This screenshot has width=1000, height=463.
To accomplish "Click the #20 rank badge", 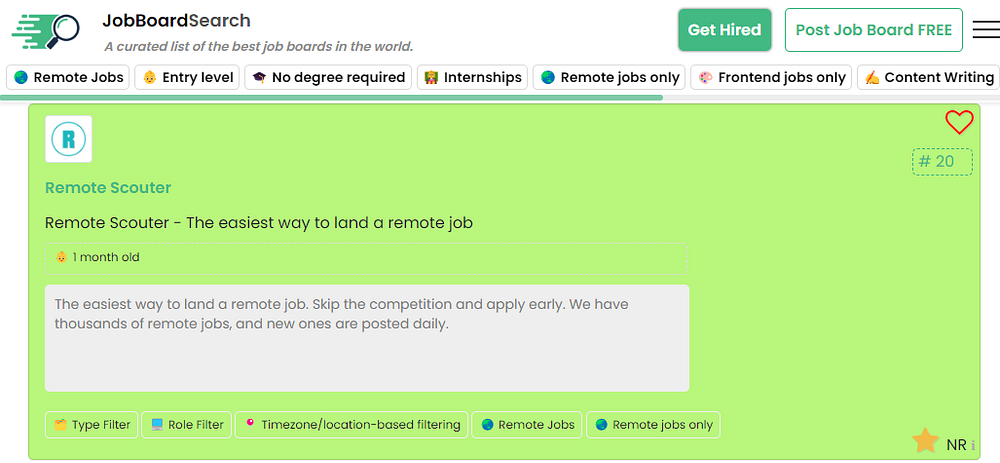I will tap(942, 162).
